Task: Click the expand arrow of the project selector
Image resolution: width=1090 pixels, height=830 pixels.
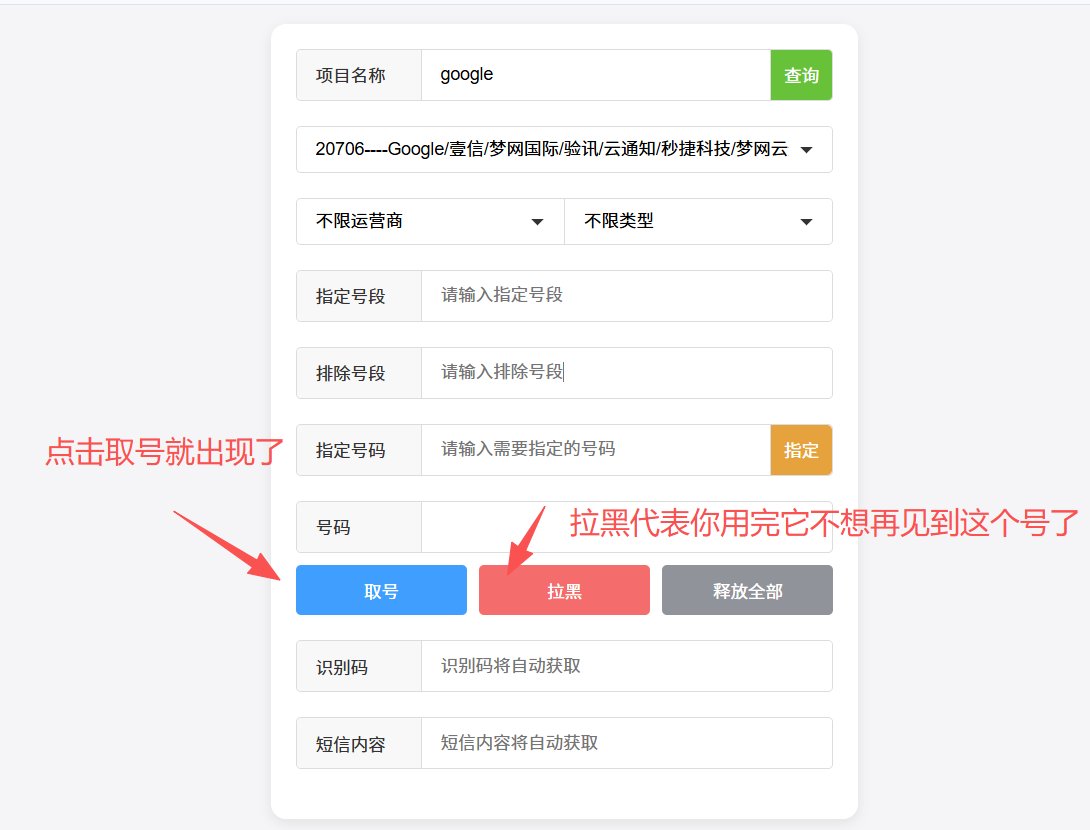Action: point(806,149)
